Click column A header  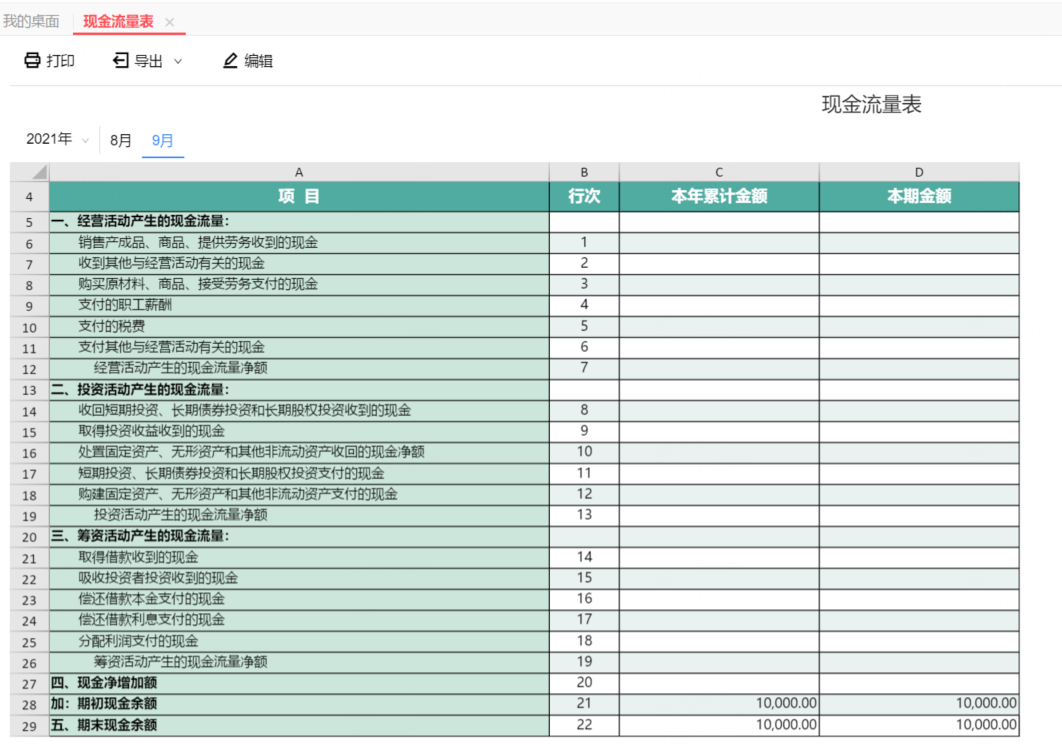click(299, 172)
